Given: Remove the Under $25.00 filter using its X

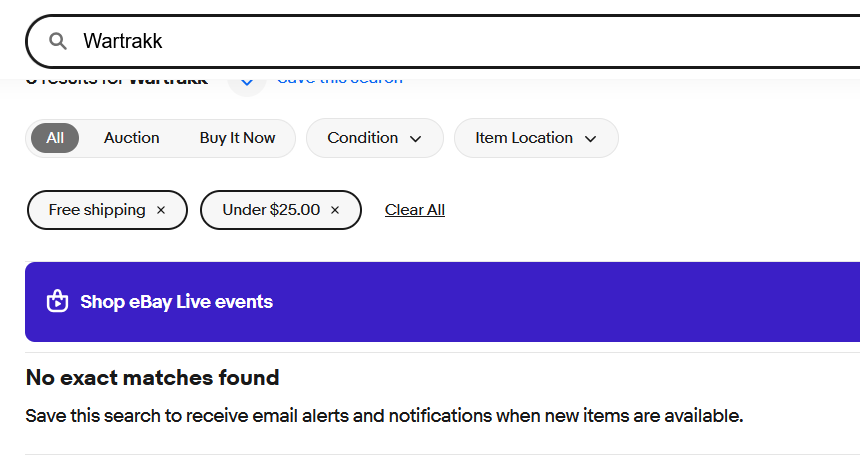Looking at the screenshot, I should 335,210.
